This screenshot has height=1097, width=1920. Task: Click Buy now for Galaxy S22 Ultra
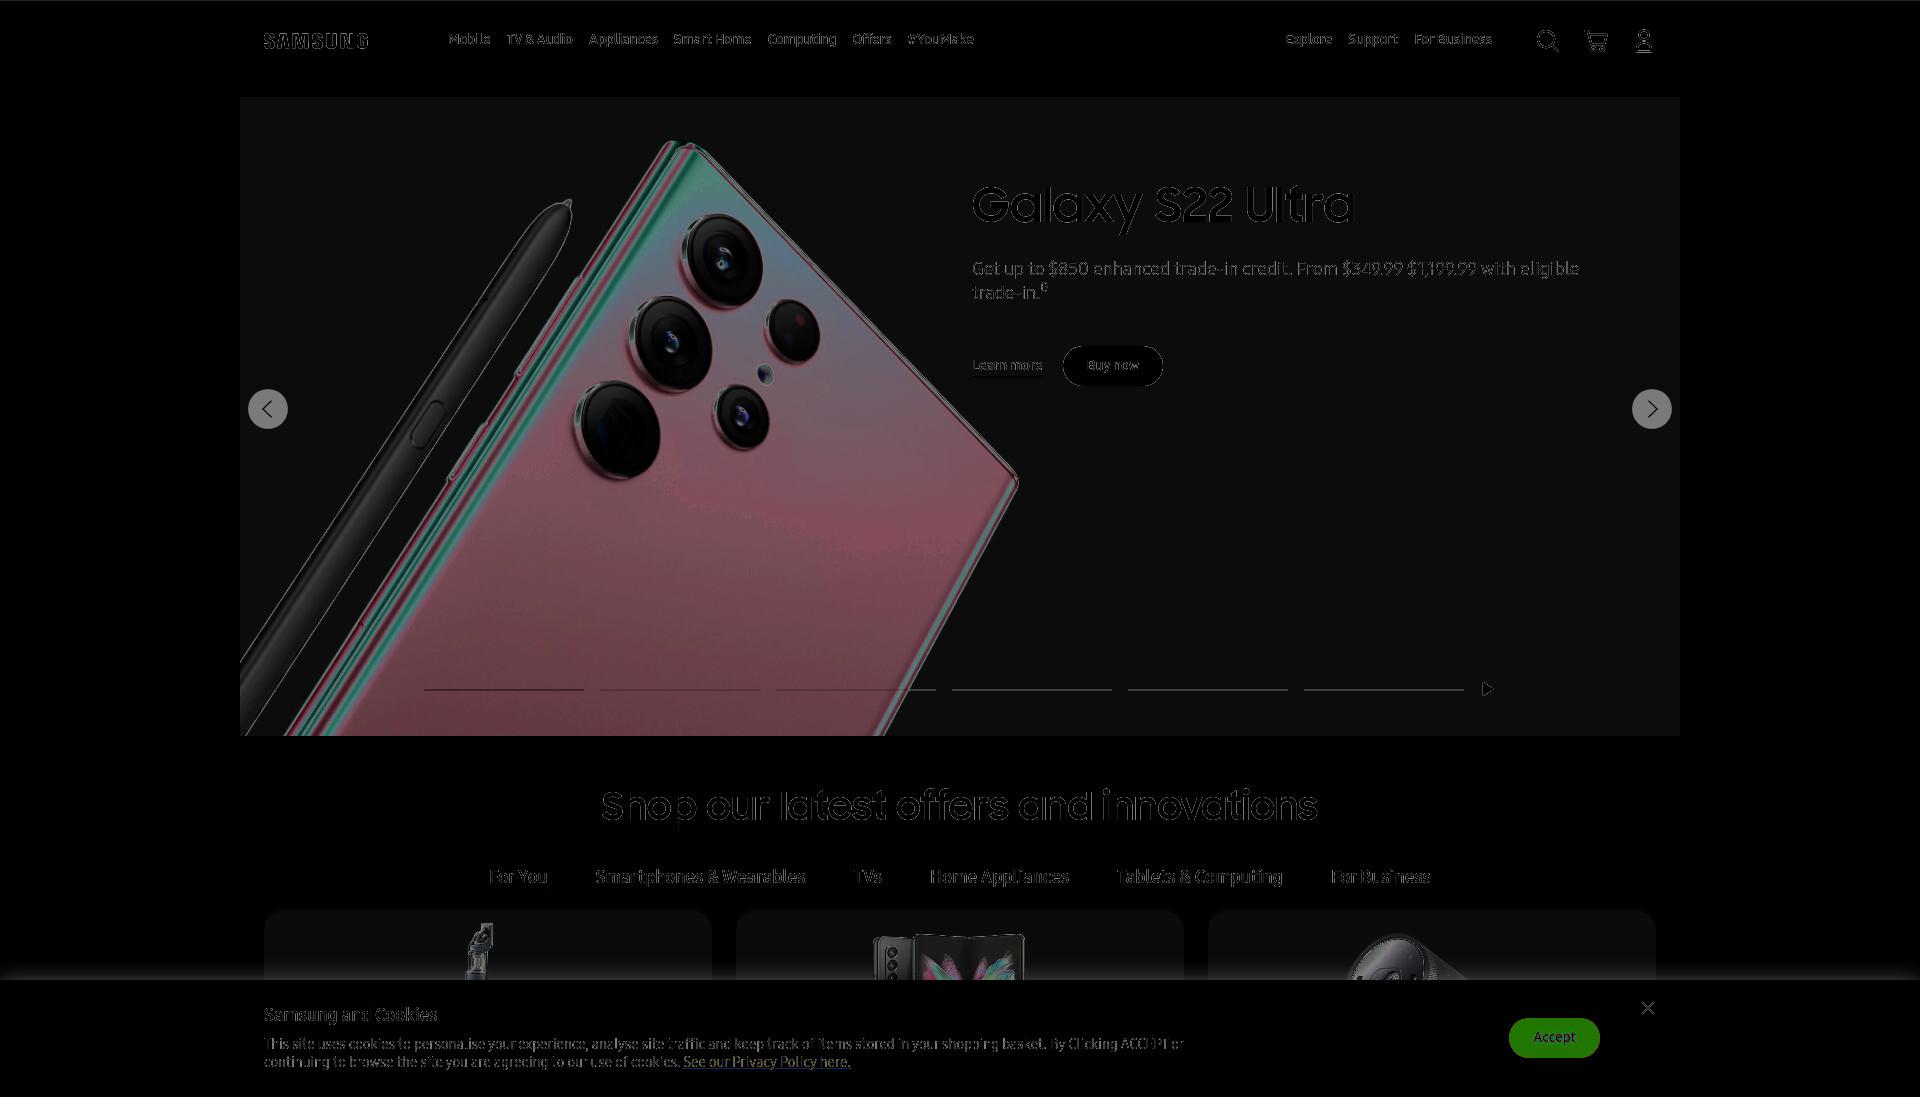point(1113,366)
